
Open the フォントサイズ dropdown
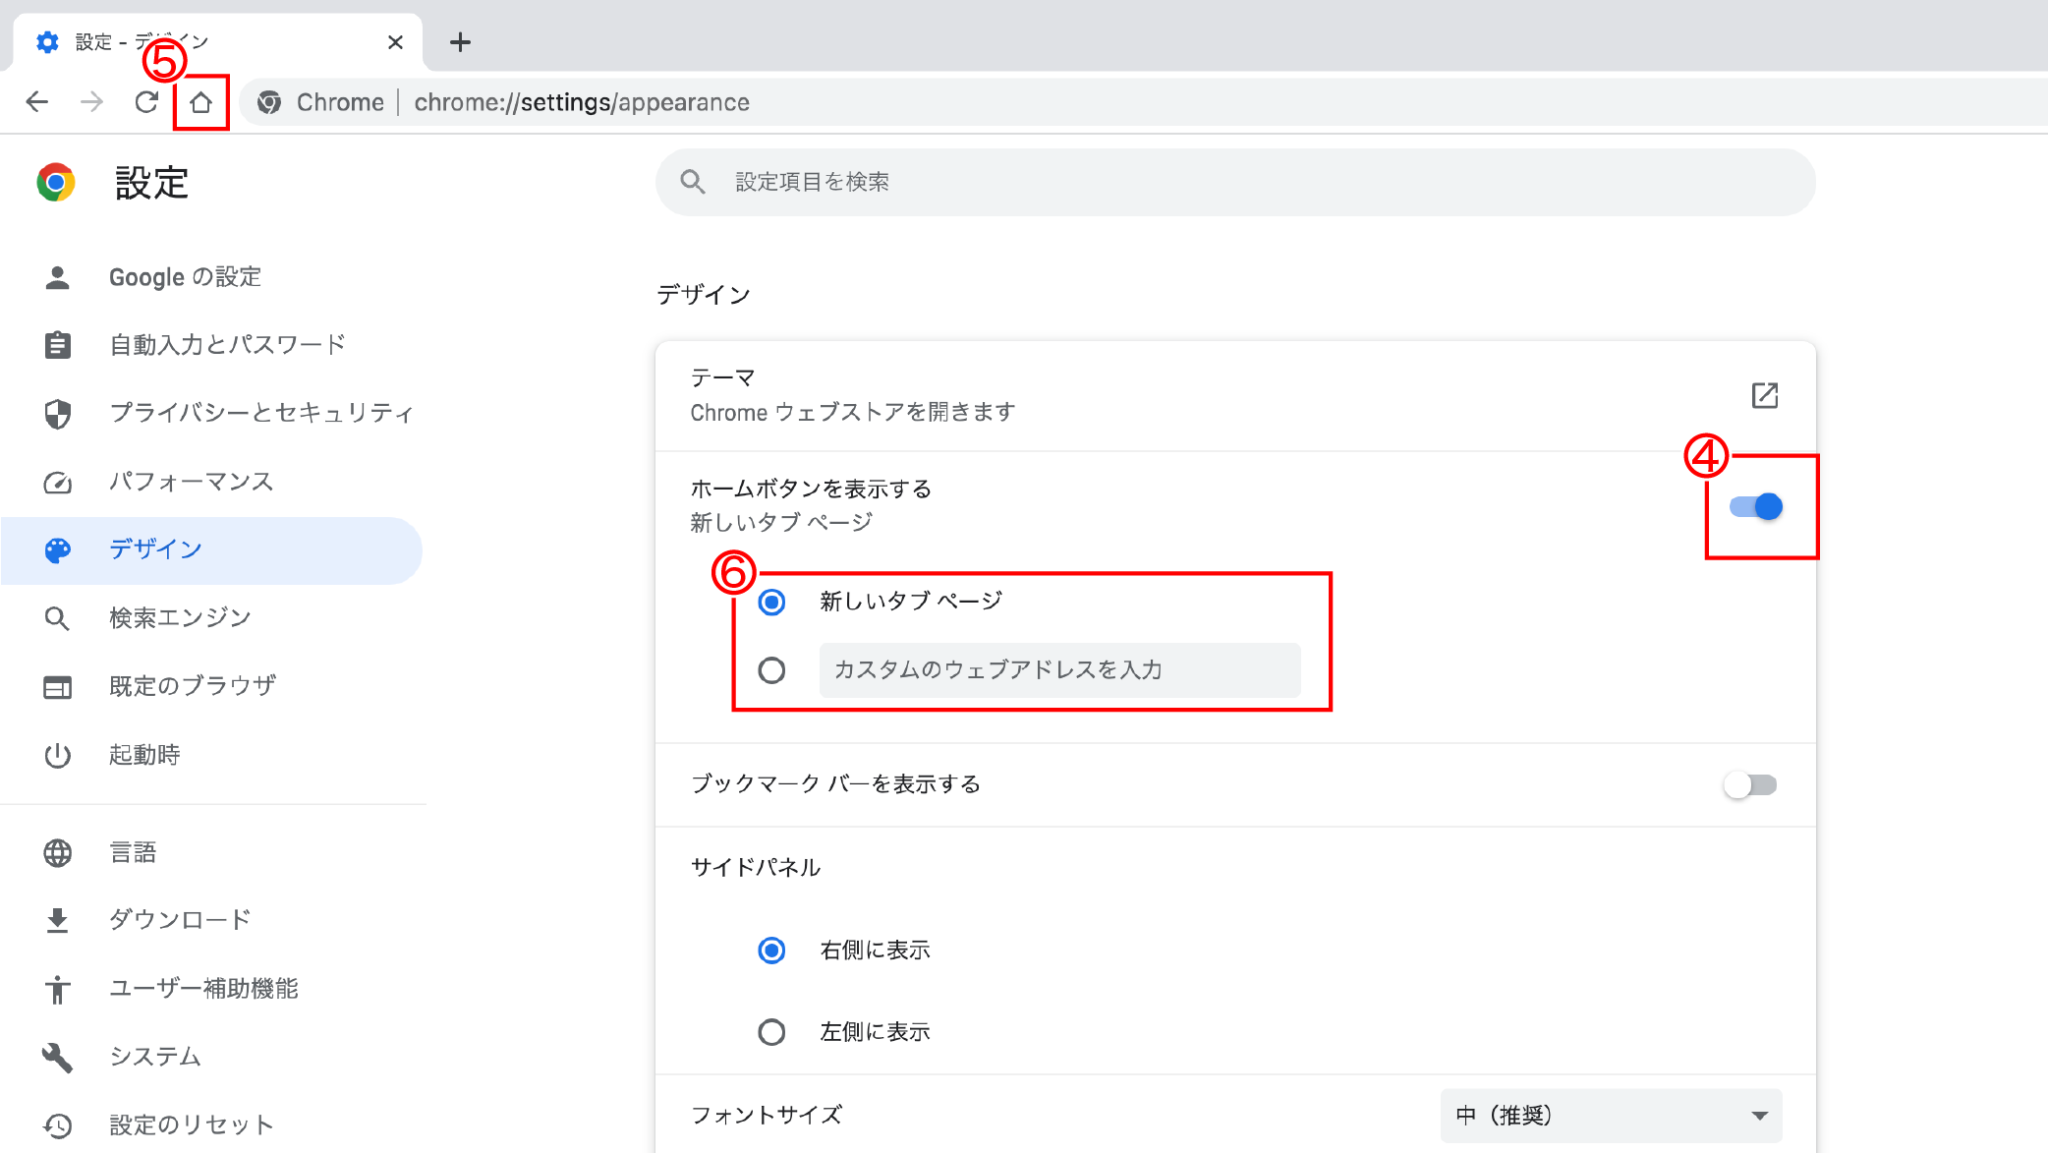tap(1610, 1115)
